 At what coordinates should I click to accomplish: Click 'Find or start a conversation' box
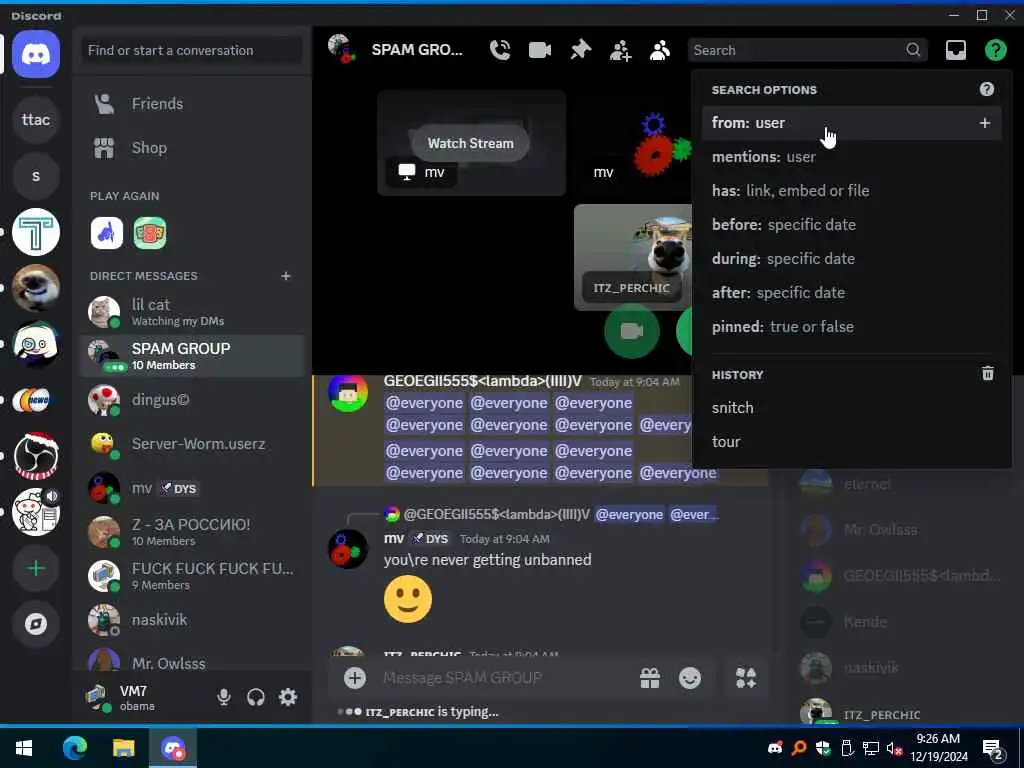coord(192,50)
